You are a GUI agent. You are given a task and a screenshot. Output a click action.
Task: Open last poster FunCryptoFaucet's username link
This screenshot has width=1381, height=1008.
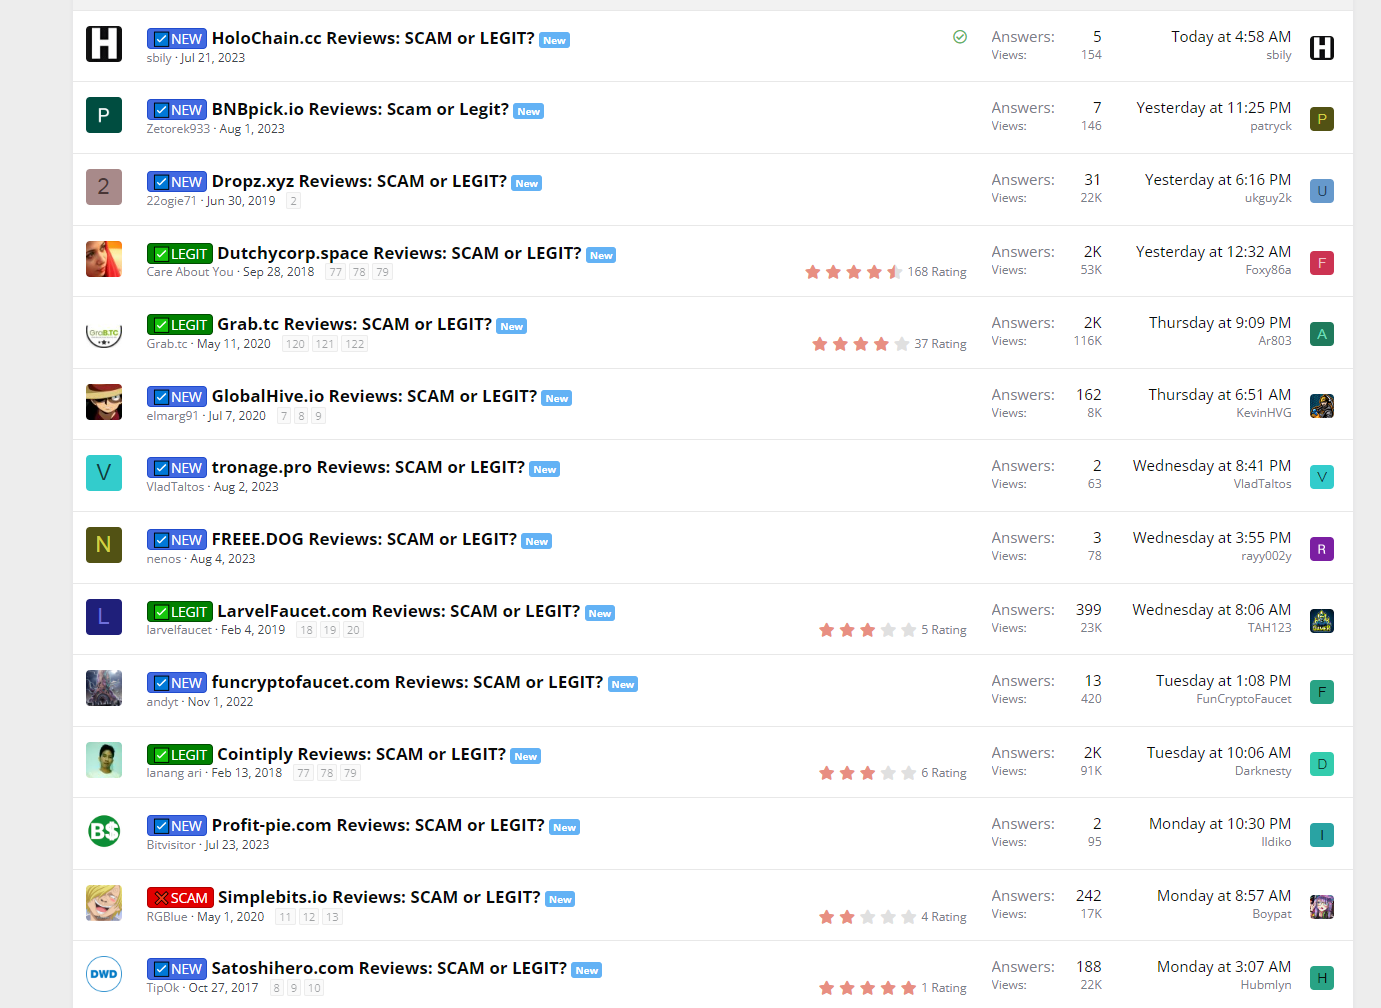click(1244, 699)
